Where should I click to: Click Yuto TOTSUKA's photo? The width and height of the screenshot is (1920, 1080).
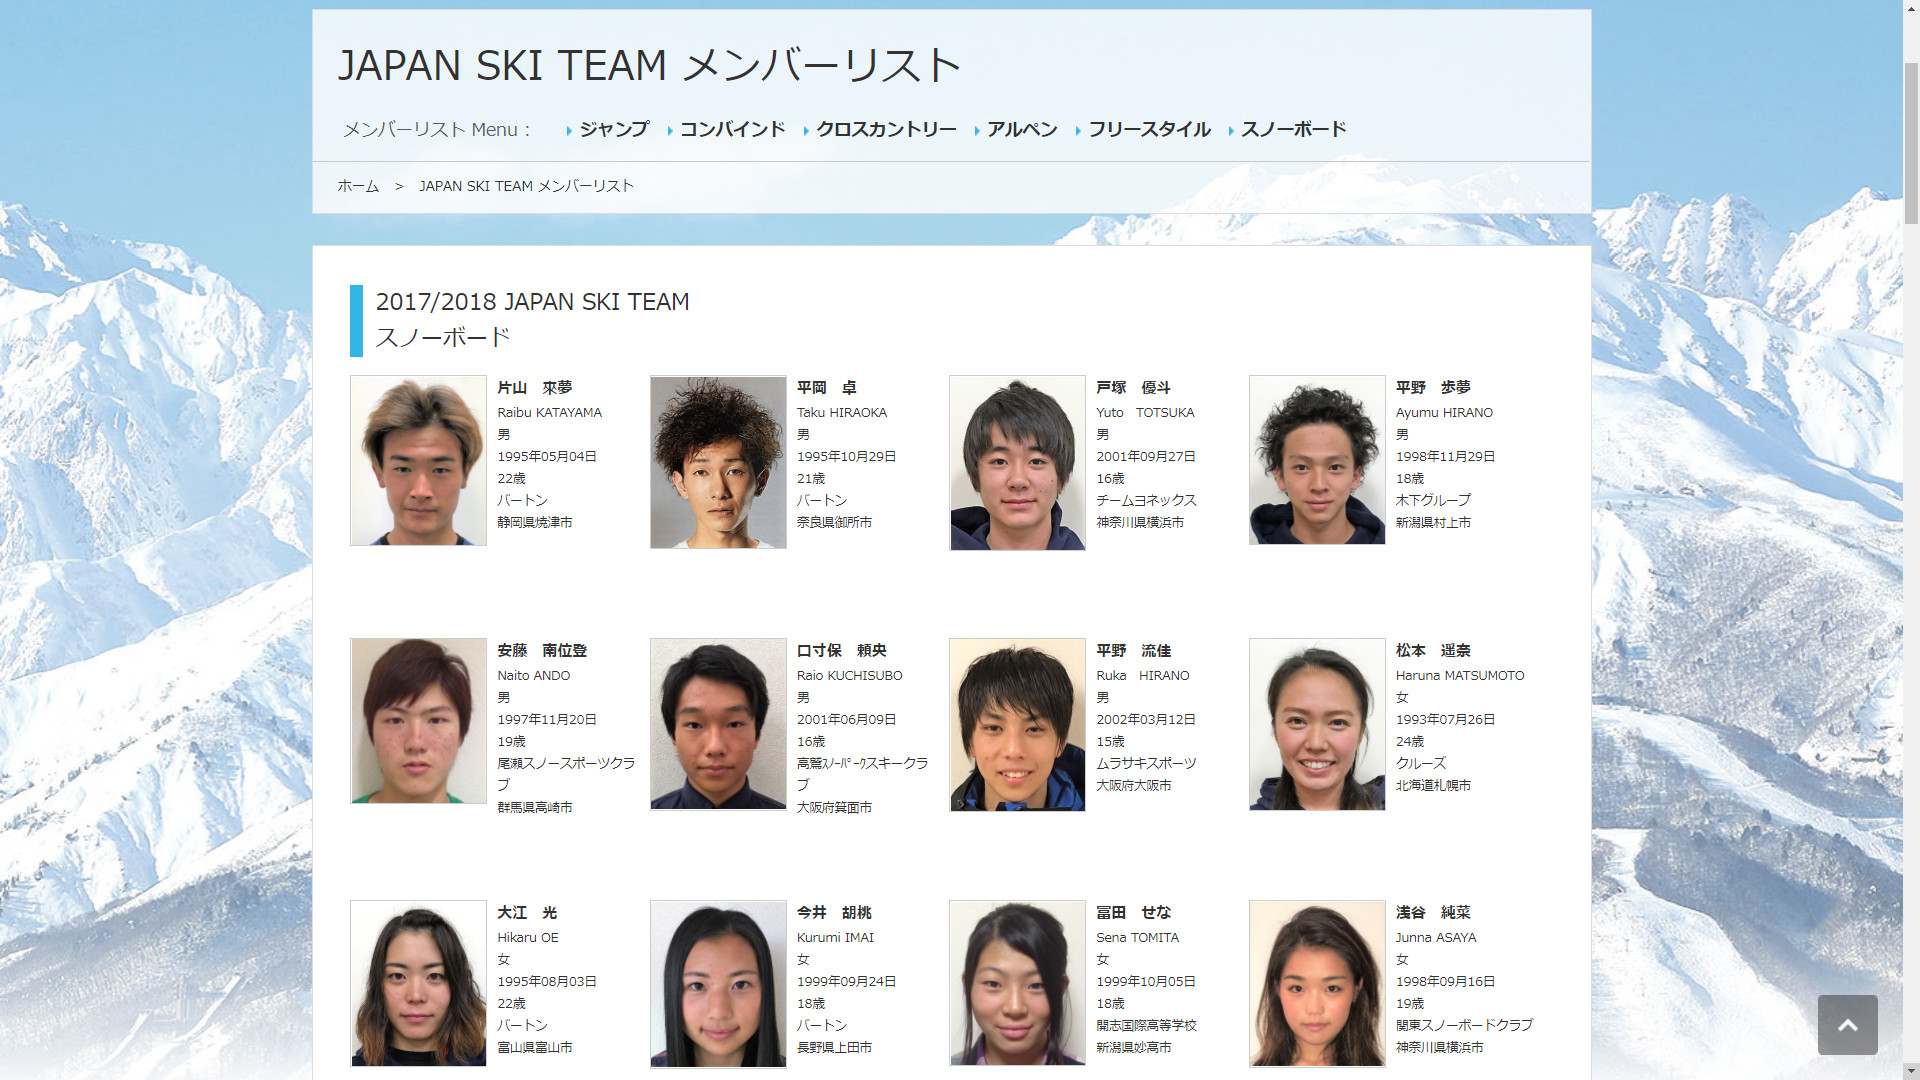[1017, 462]
